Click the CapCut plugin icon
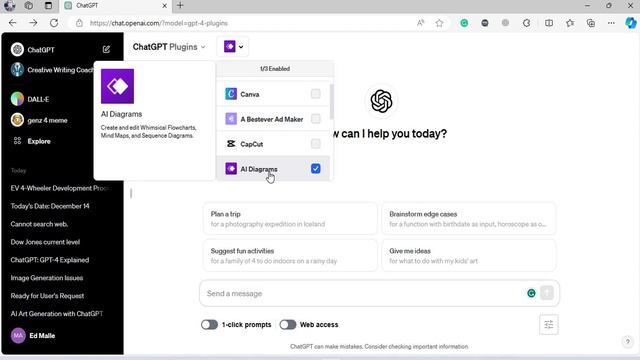This screenshot has height=360, width=640. [231, 144]
